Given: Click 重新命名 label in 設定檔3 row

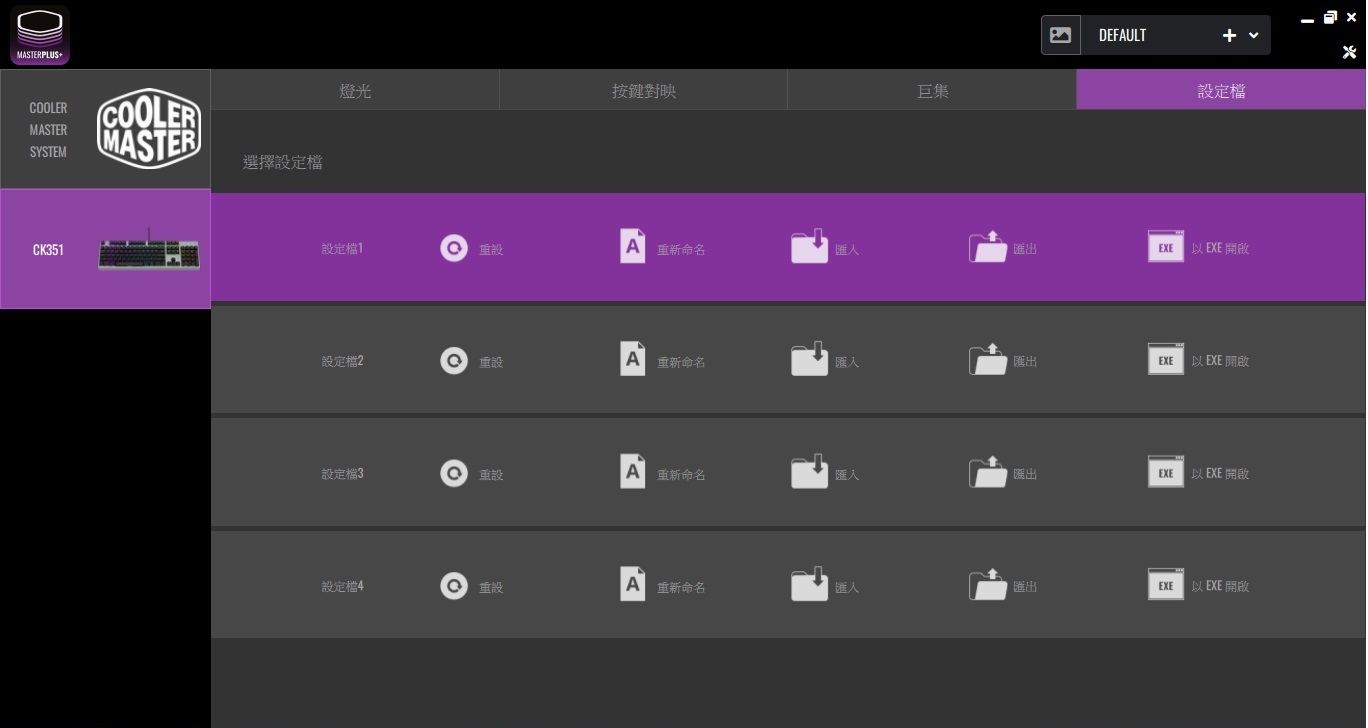Looking at the screenshot, I should tap(681, 475).
